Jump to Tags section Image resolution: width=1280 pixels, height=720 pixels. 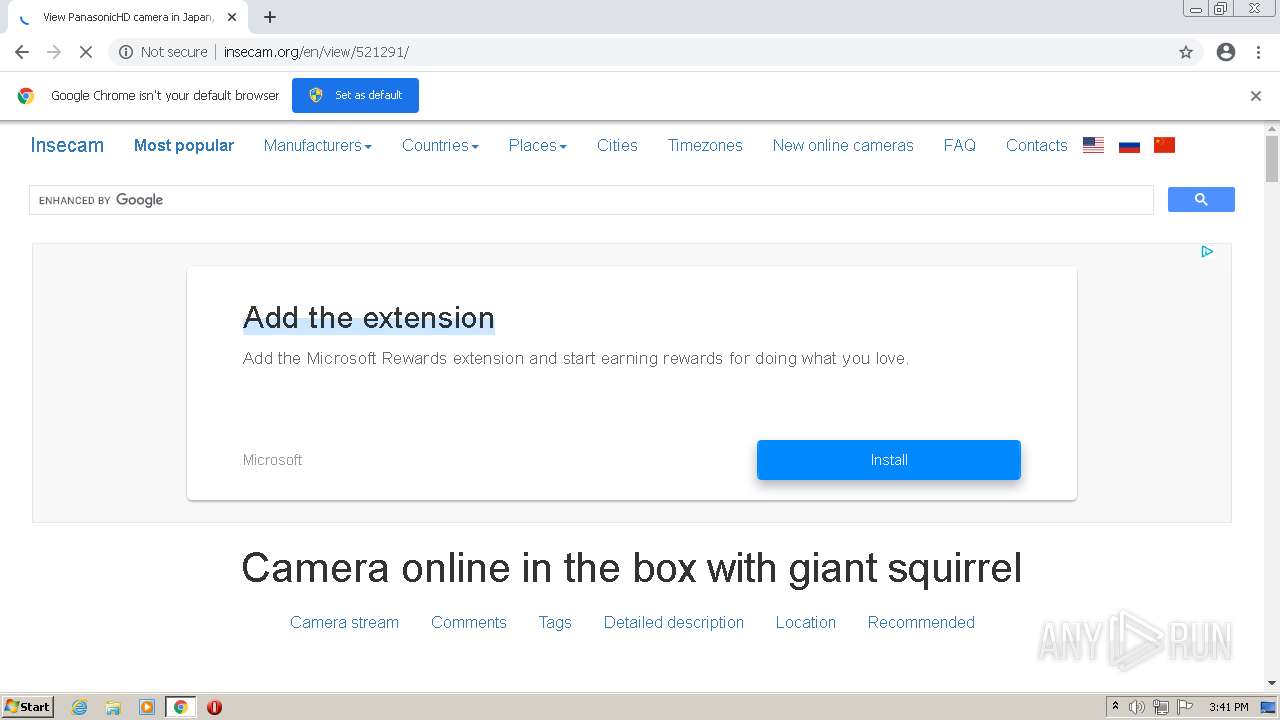[x=555, y=622]
